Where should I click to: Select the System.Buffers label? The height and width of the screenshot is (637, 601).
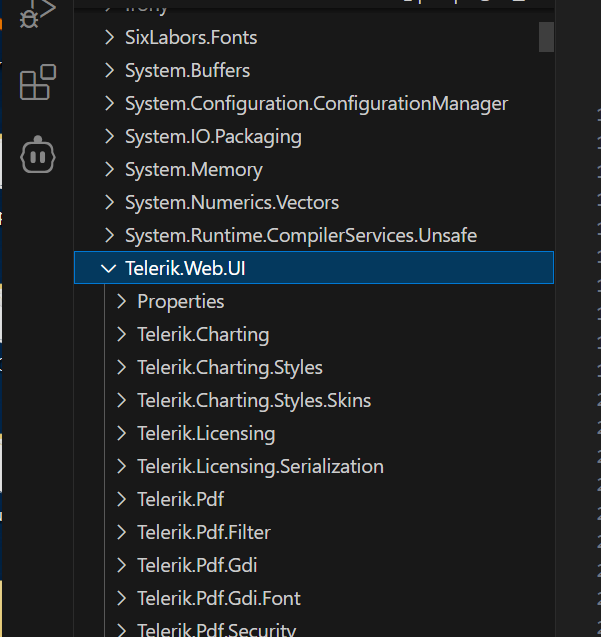click(x=187, y=71)
